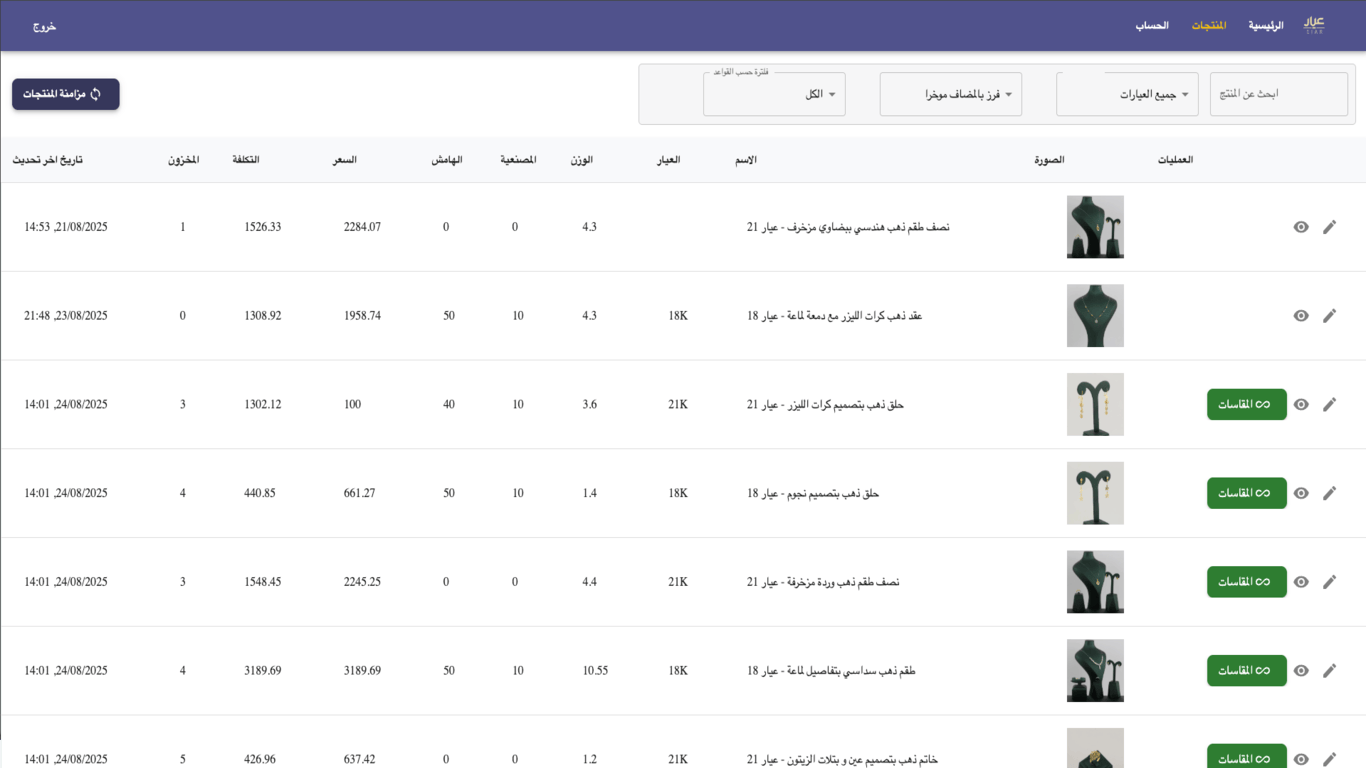Click المقاسات button for حلق ذهب كرات الليزر
Viewport: 1366px width, 768px height.
(1246, 405)
